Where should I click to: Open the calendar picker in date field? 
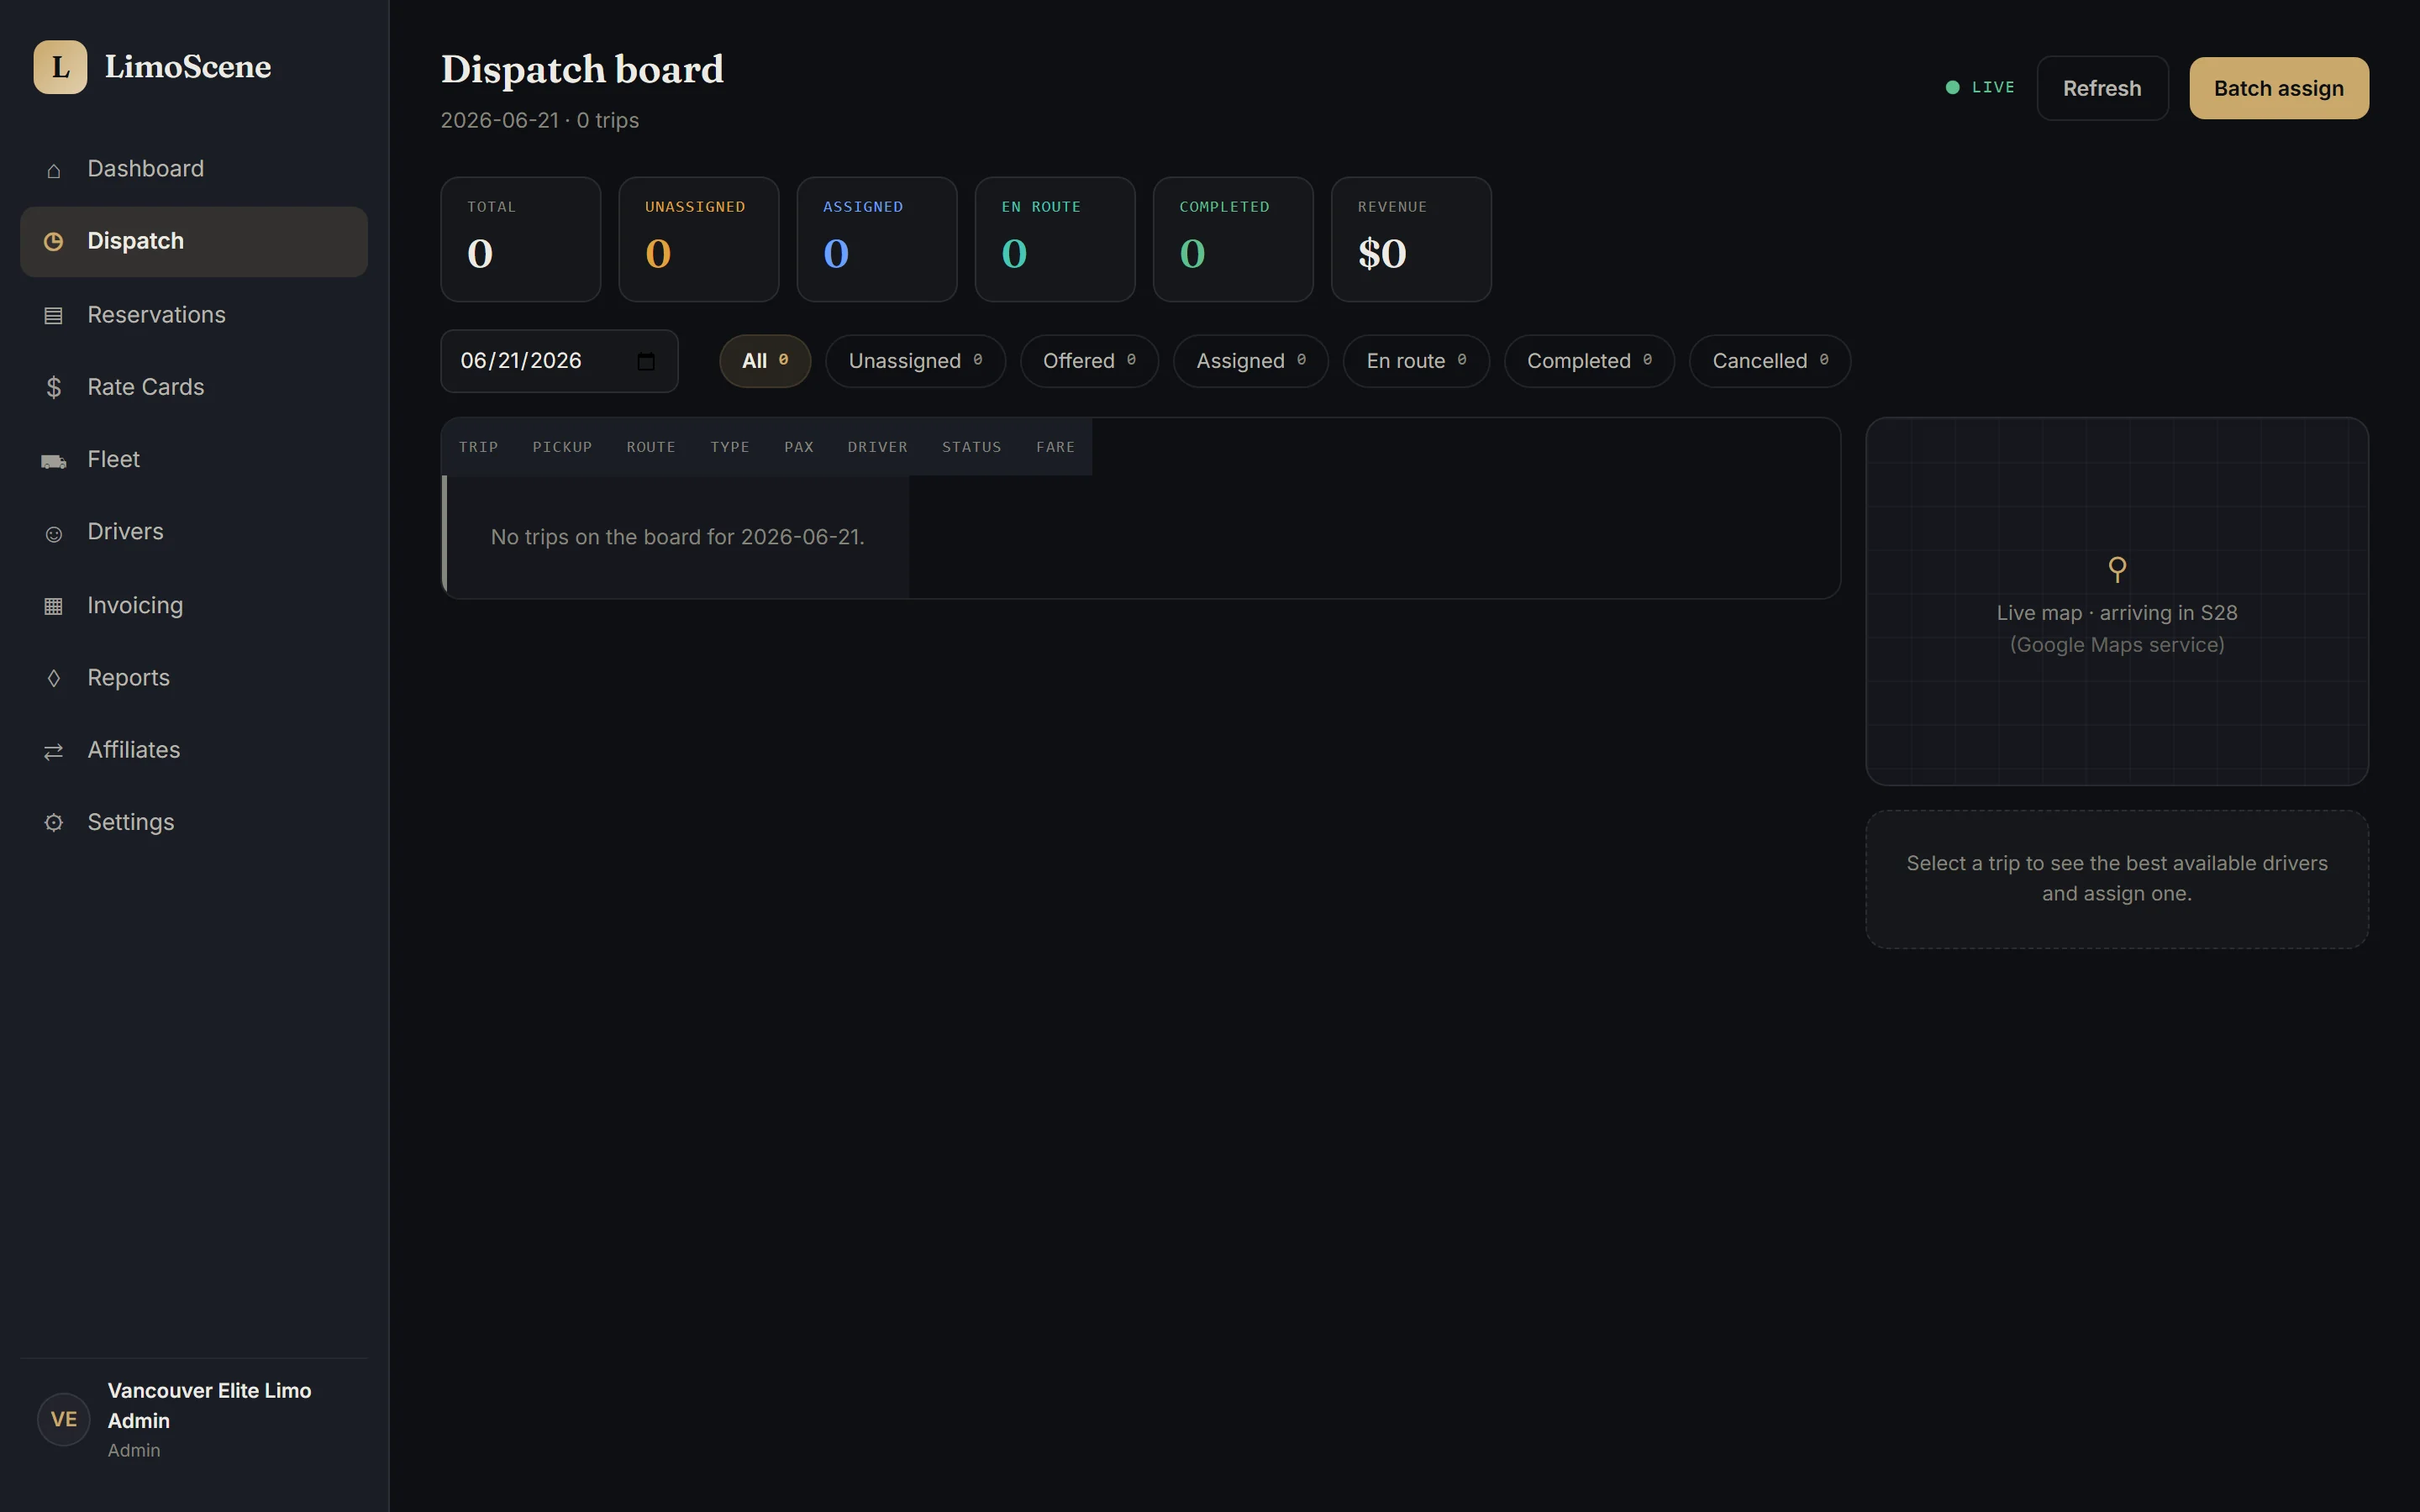(646, 361)
